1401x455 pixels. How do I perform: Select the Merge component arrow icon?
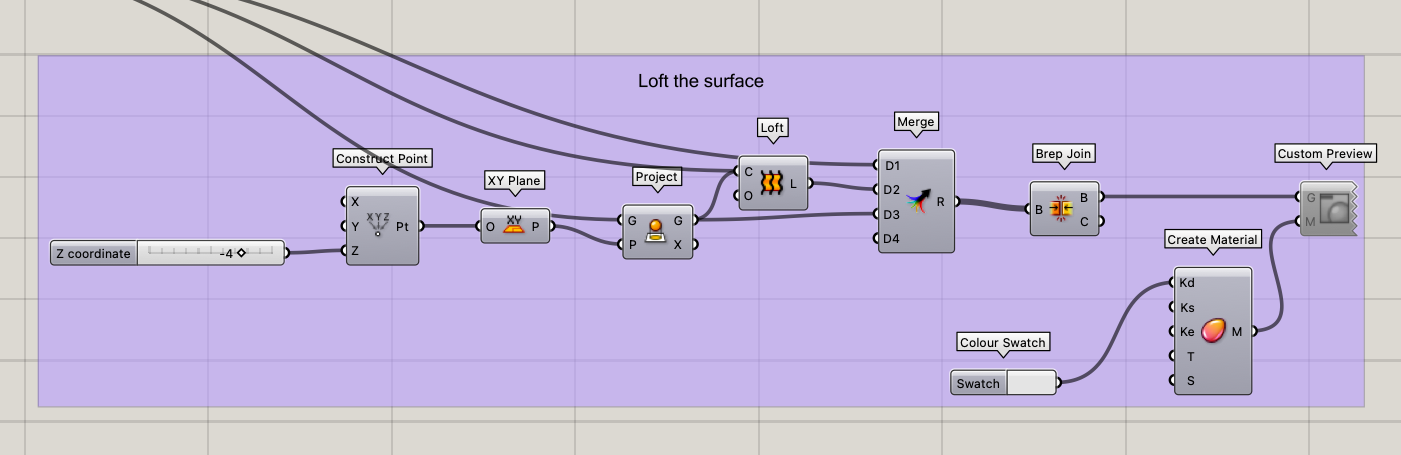918,201
